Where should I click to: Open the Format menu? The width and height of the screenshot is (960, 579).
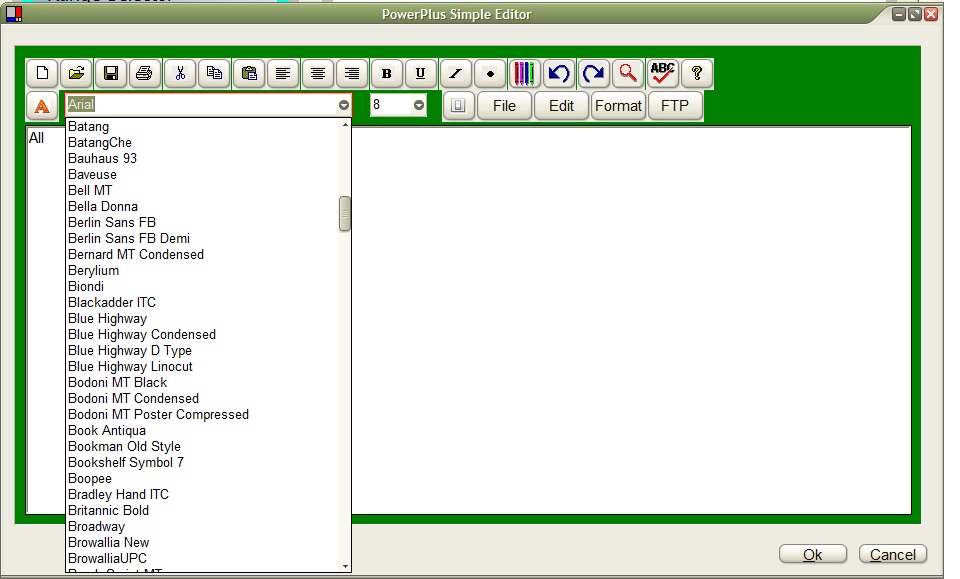pos(618,105)
